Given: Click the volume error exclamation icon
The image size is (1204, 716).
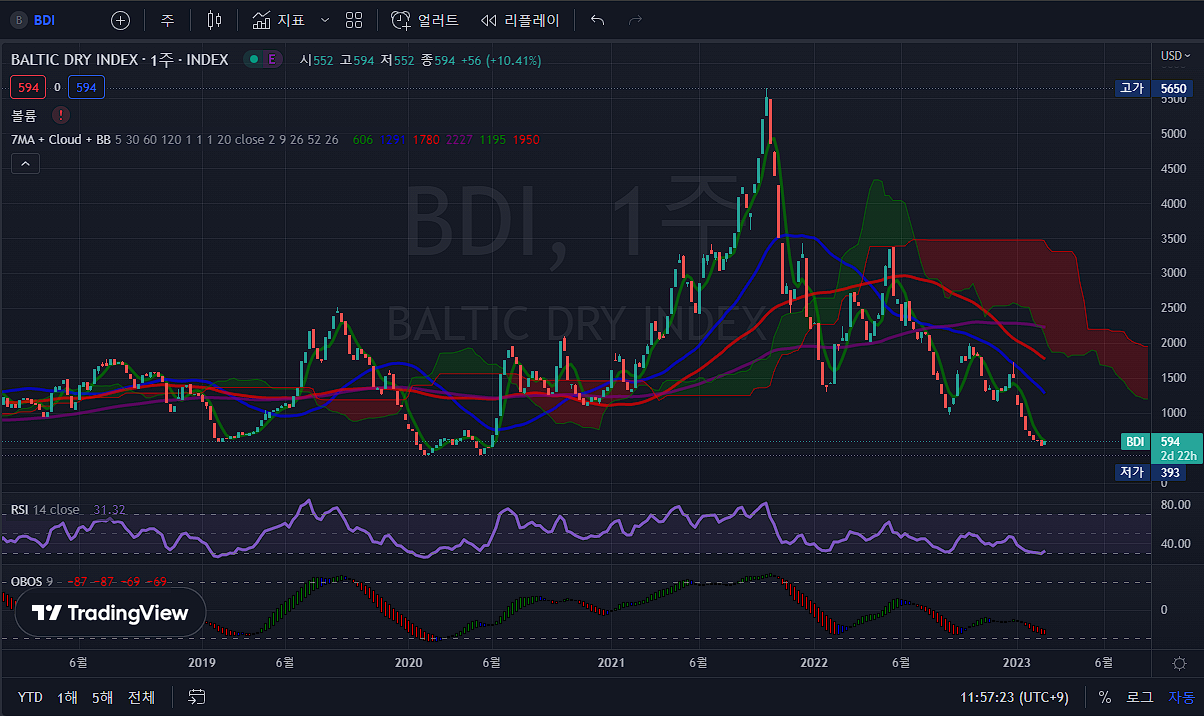Looking at the screenshot, I should point(61,115).
